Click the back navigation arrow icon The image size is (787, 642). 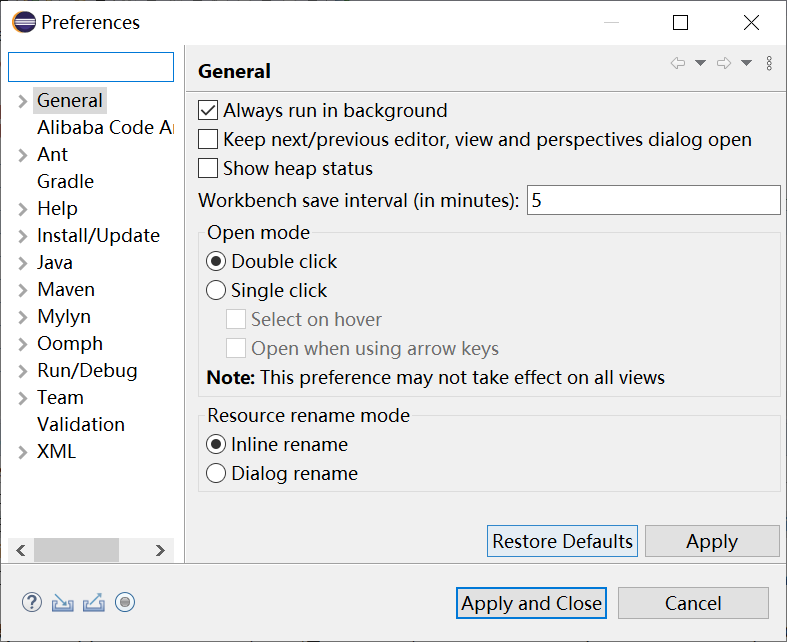(678, 63)
